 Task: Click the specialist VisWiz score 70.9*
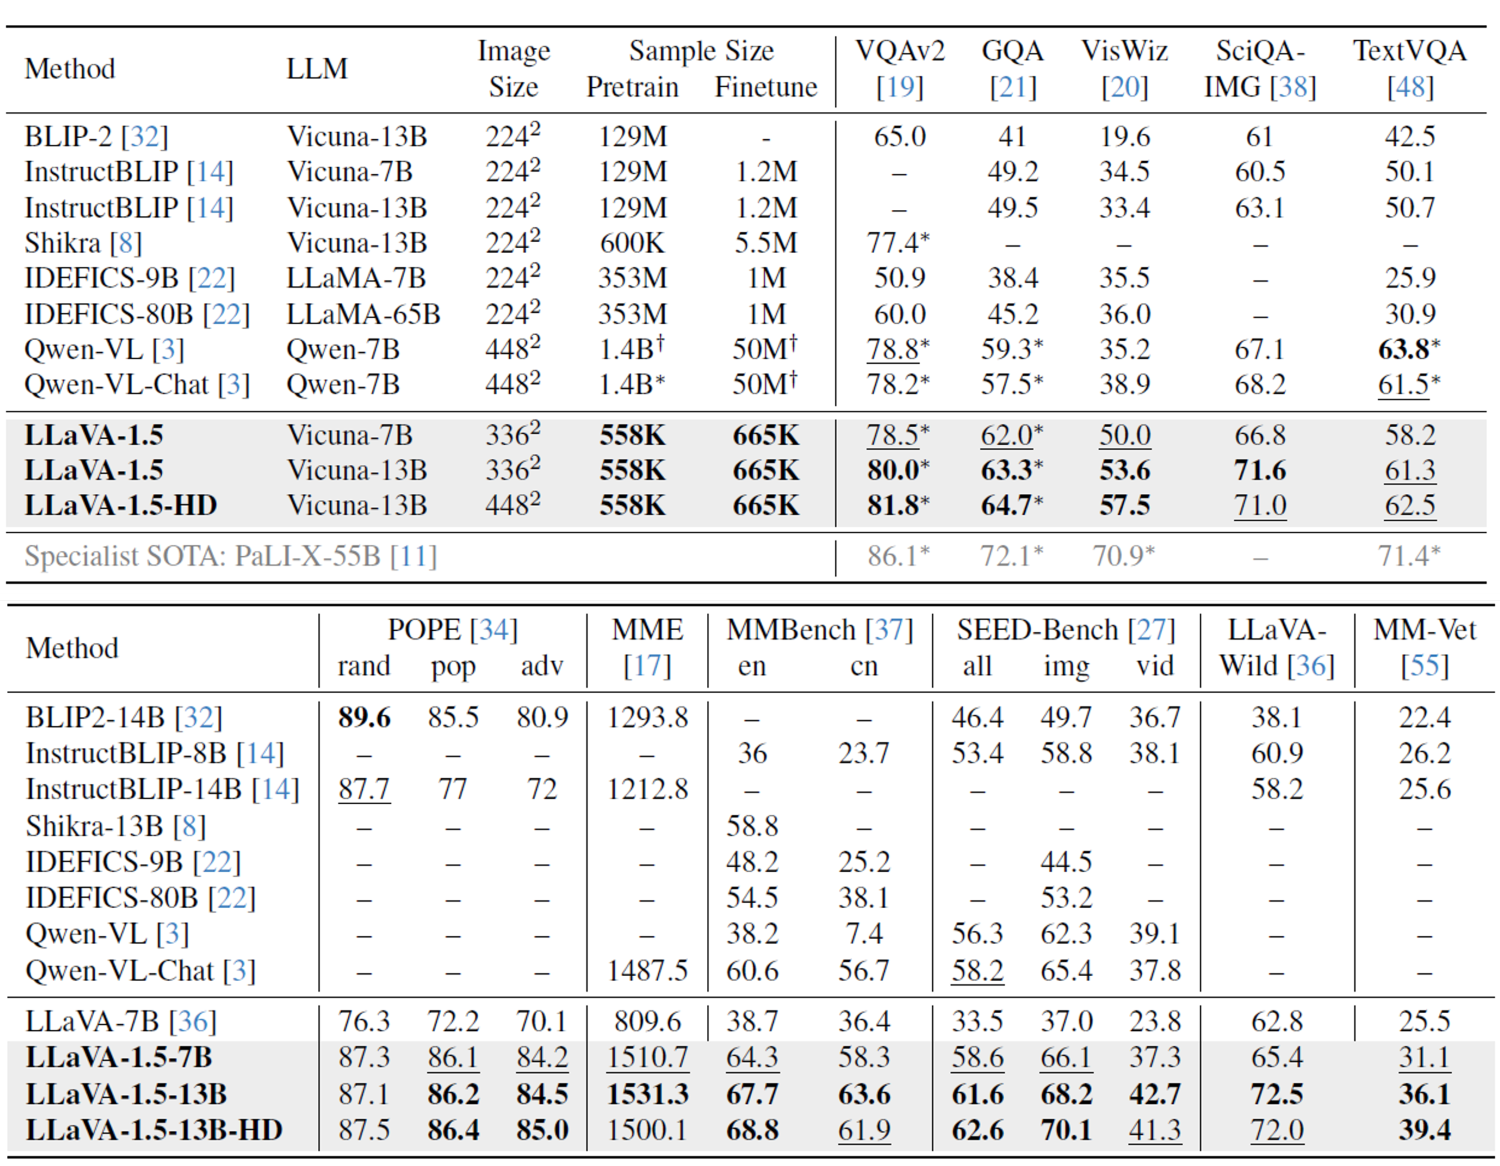[1123, 556]
